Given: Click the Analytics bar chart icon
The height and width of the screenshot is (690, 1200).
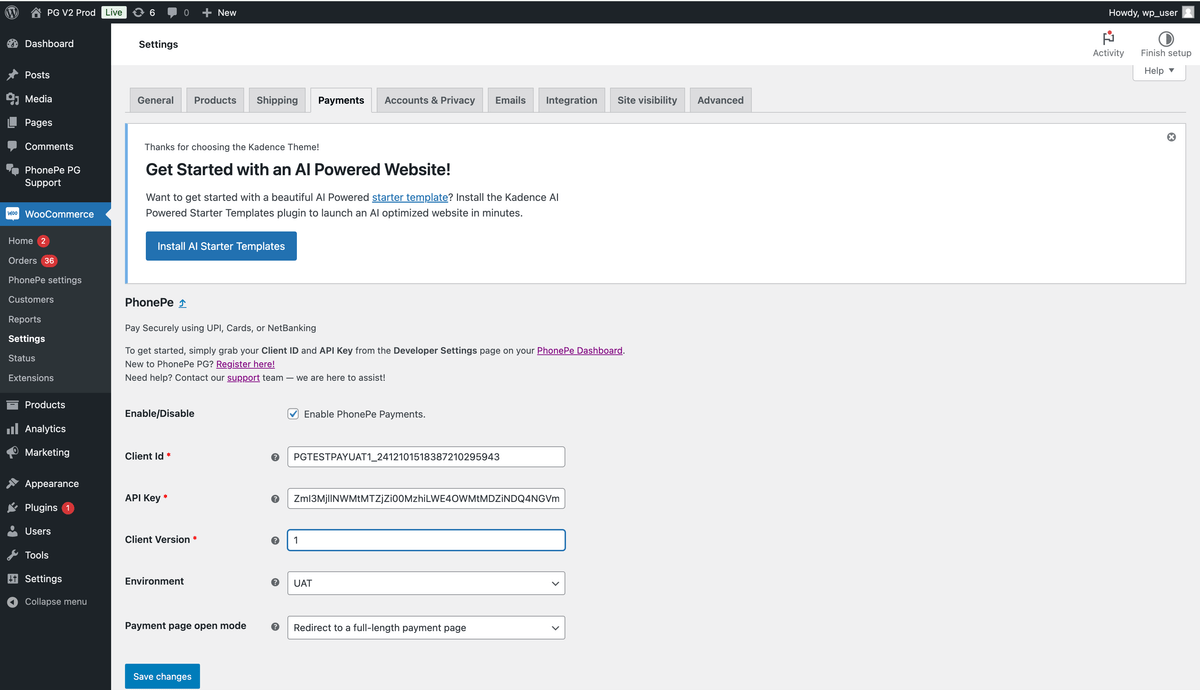Looking at the screenshot, I should (x=13, y=429).
